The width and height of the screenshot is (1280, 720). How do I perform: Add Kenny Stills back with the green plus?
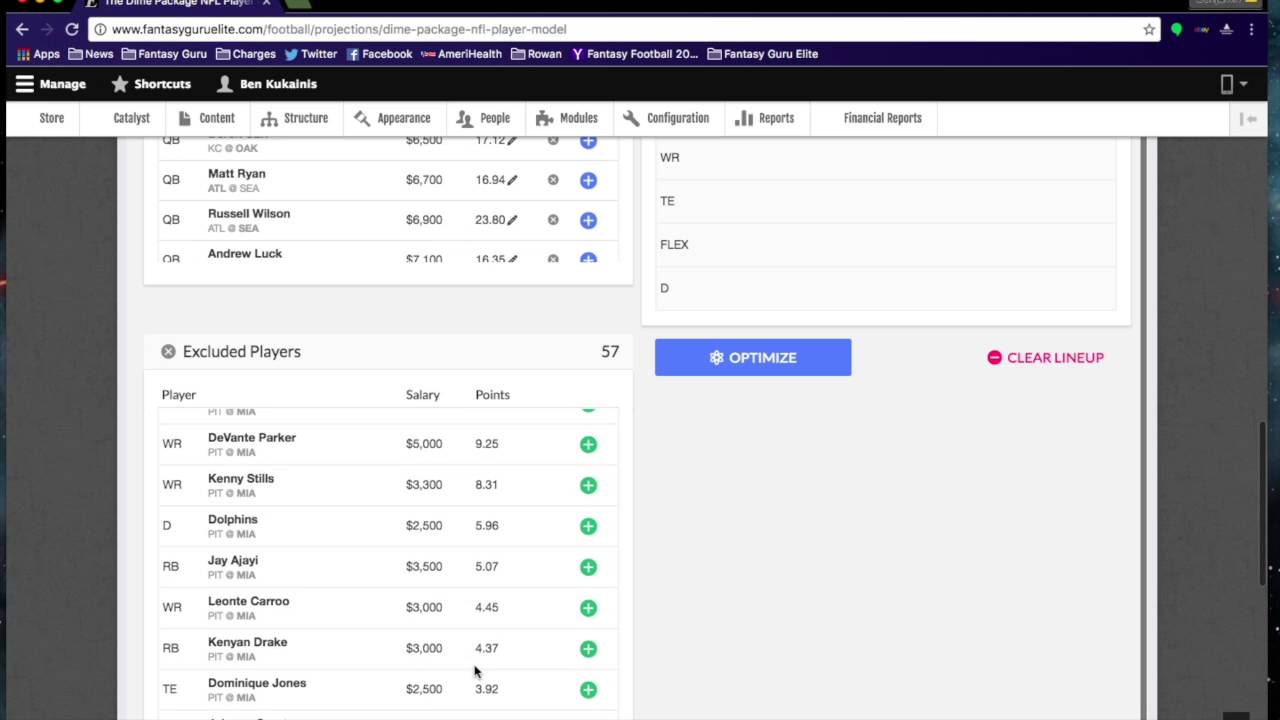[588, 485]
